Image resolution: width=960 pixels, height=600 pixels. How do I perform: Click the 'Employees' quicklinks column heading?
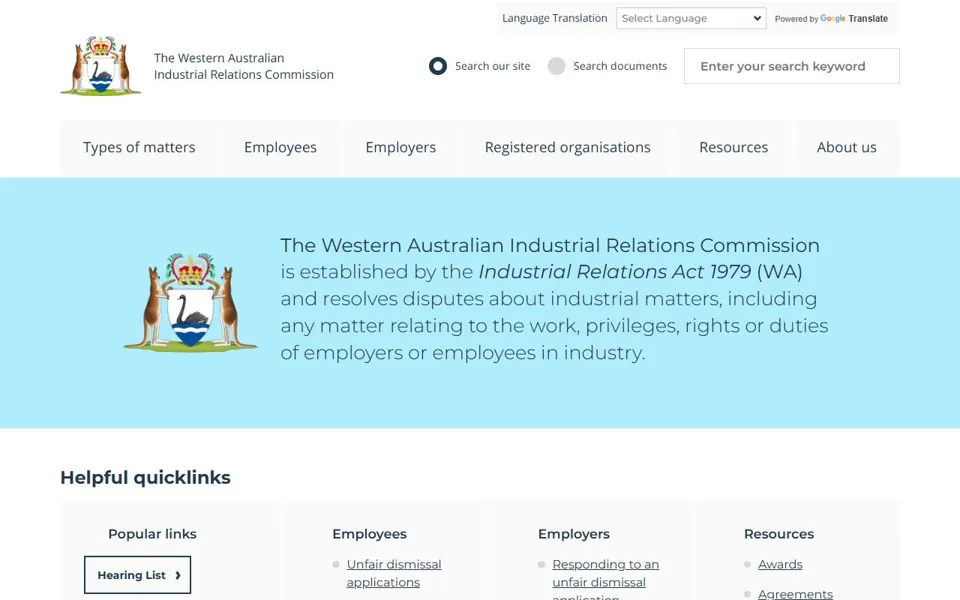[369, 534]
